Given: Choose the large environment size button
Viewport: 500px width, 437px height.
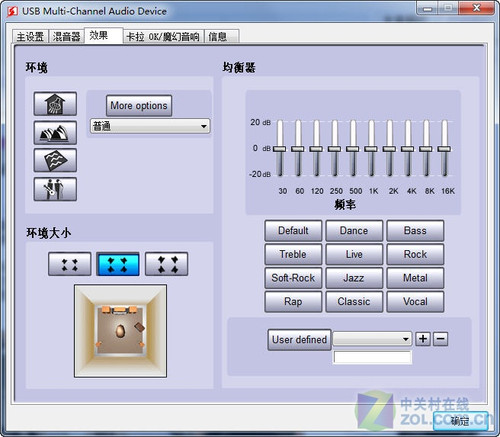Looking at the screenshot, I should tap(166, 264).
